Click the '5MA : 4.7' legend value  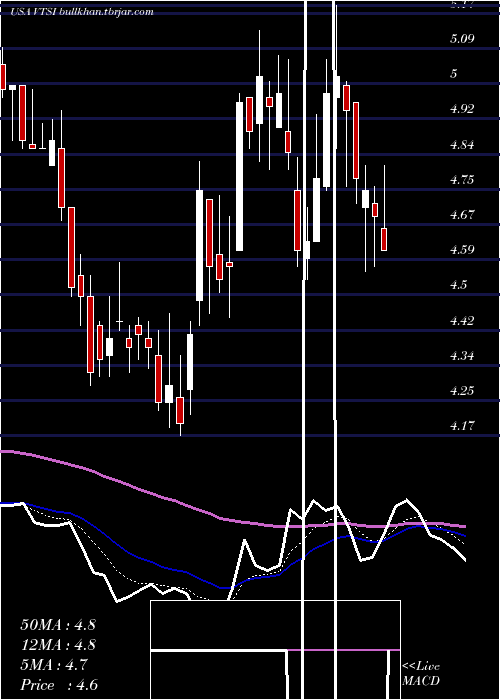[54, 665]
